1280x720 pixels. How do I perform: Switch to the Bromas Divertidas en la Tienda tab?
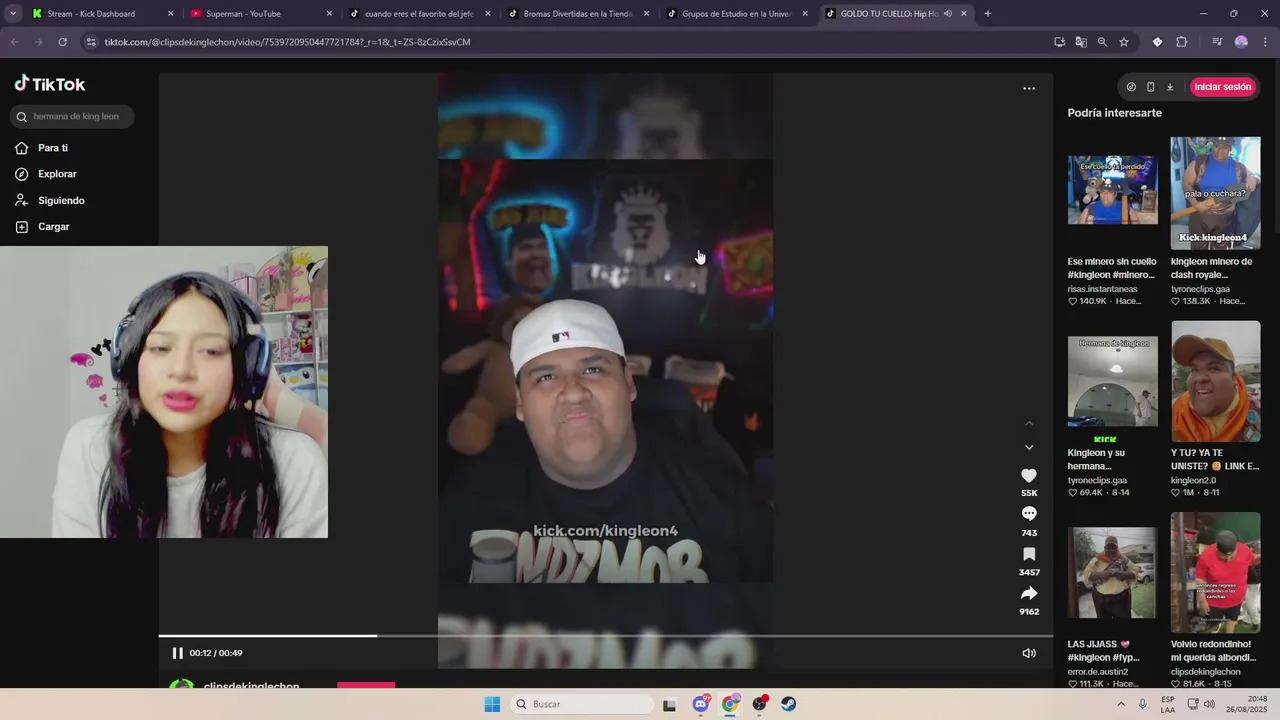point(578,14)
